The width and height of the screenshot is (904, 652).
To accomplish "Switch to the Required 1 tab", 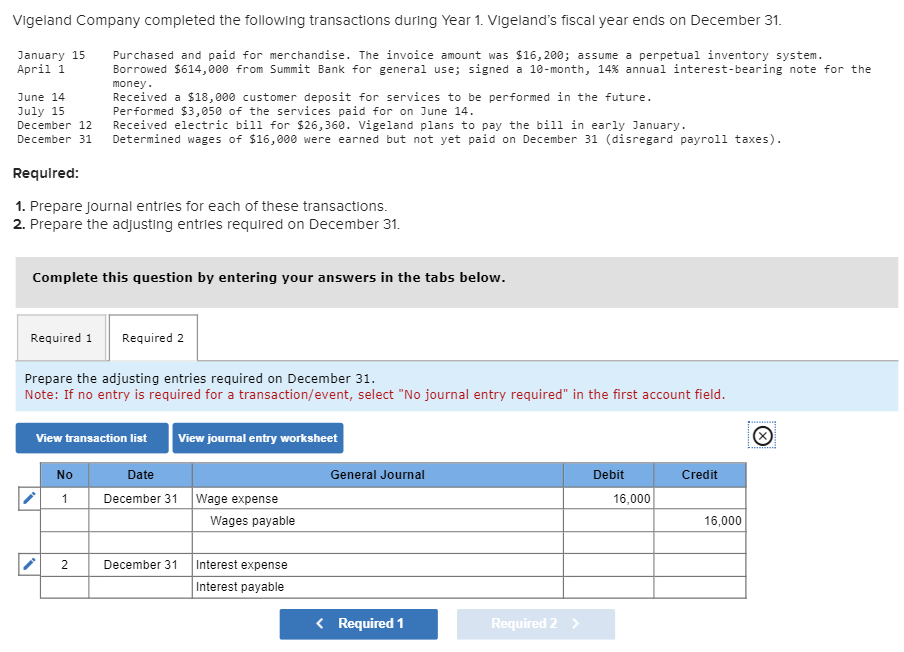I will 61,338.
